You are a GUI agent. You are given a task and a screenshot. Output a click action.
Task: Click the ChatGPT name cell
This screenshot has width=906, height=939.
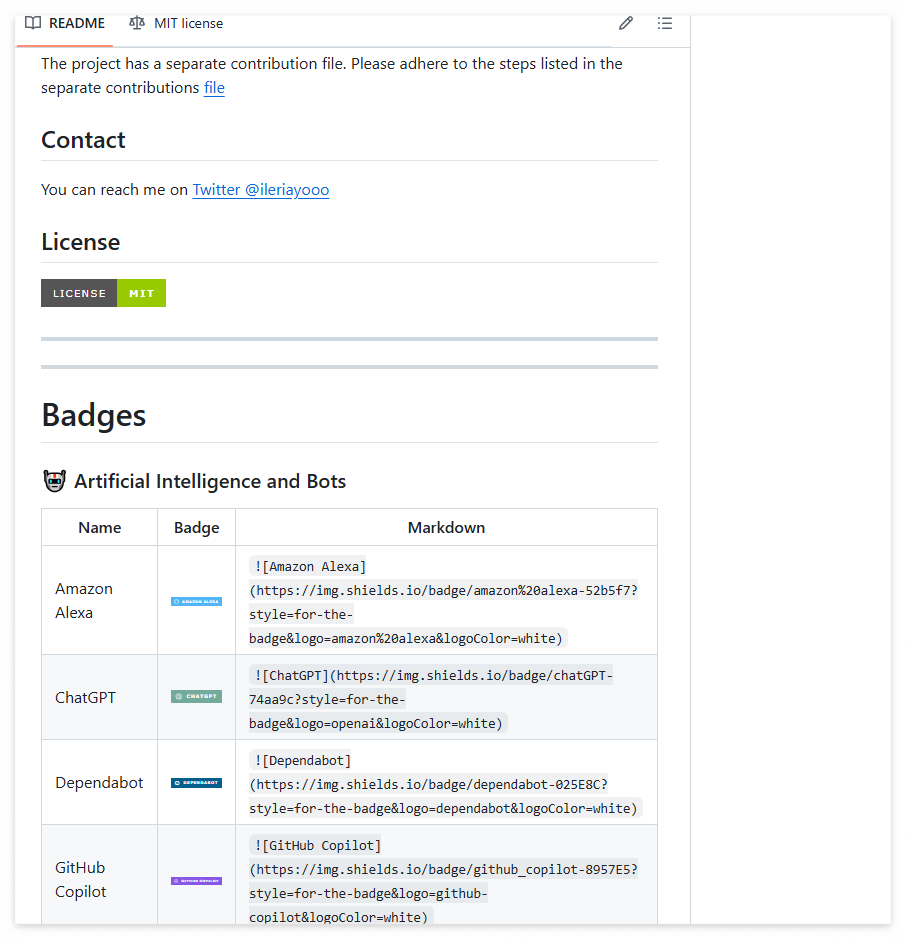(x=99, y=698)
